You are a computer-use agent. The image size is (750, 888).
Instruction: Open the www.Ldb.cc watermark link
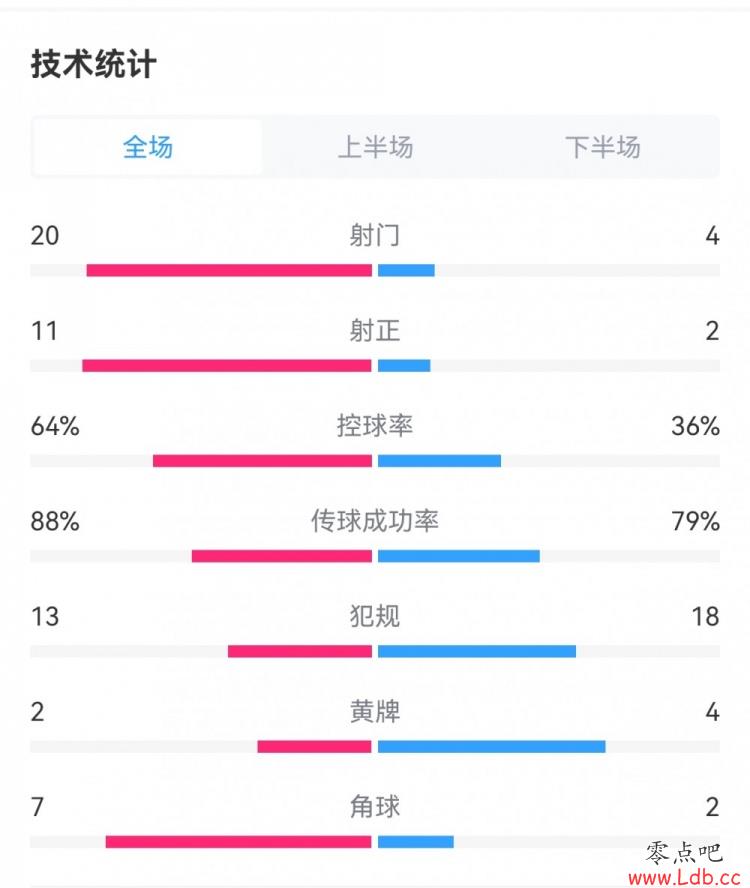684,877
